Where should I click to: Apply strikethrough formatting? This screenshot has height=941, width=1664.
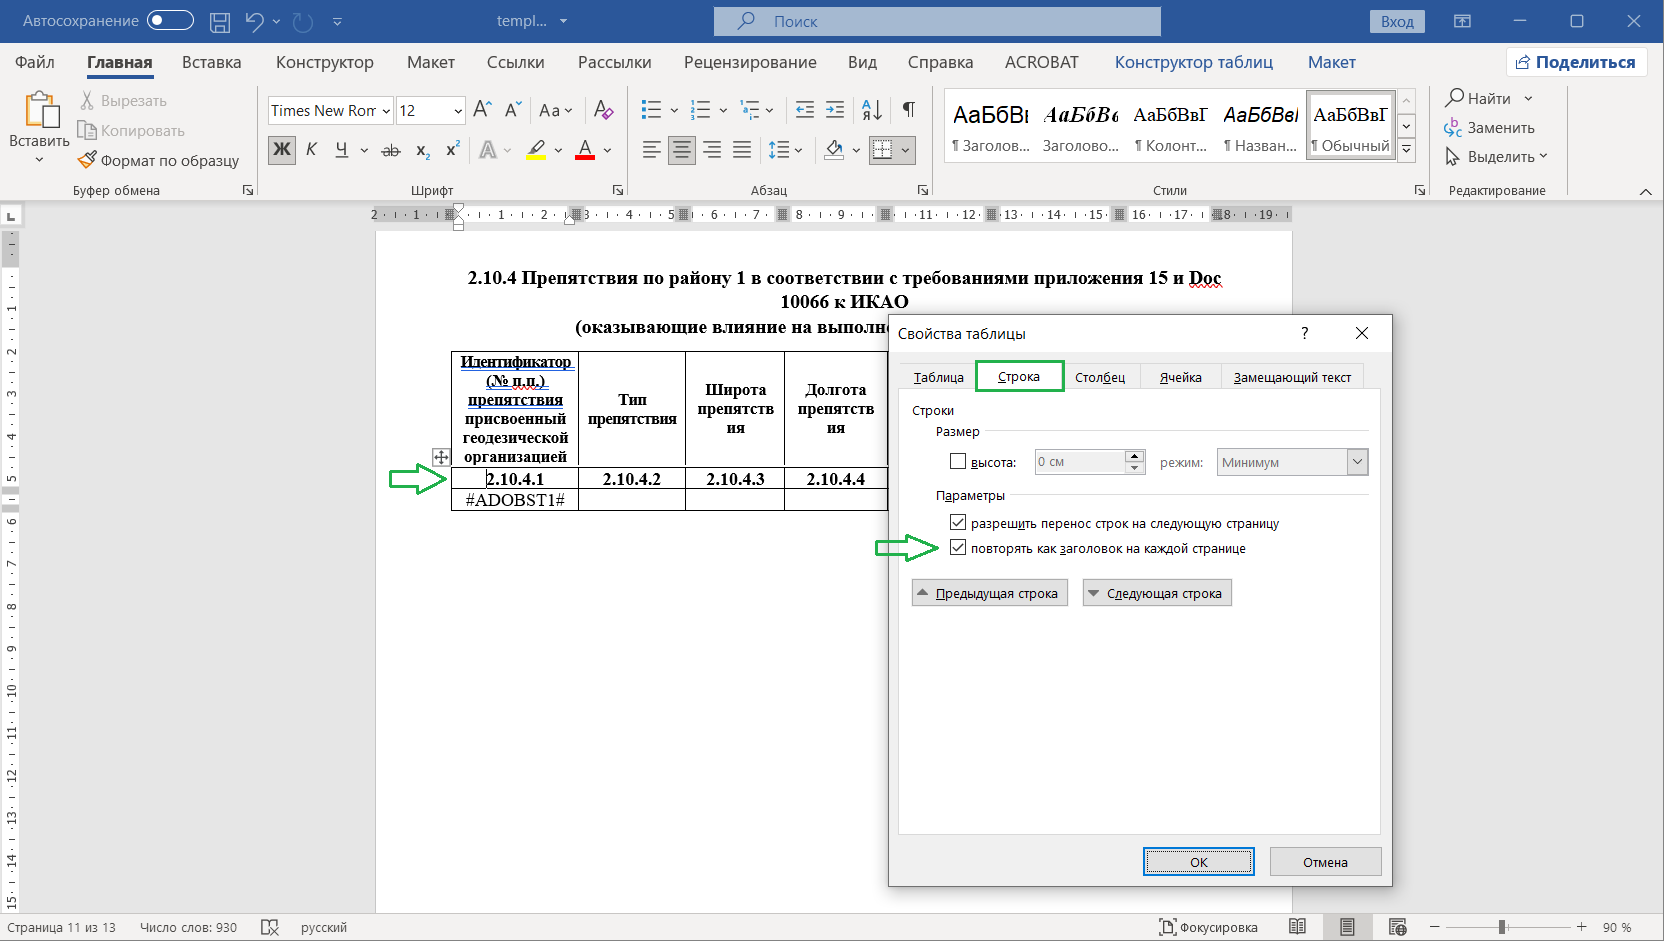(x=391, y=150)
